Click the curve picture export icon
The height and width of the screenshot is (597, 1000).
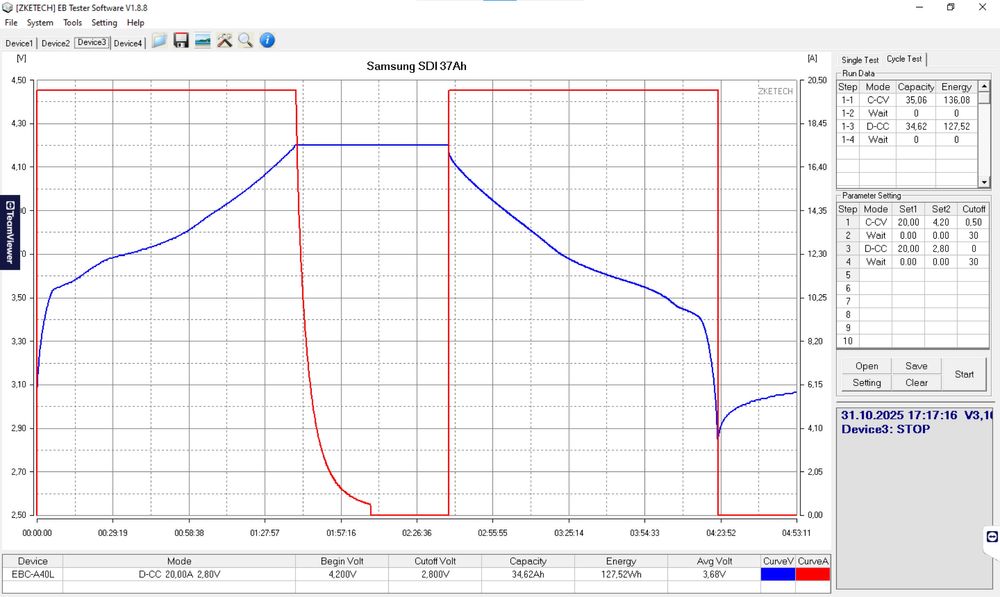pyautogui.click(x=203, y=41)
